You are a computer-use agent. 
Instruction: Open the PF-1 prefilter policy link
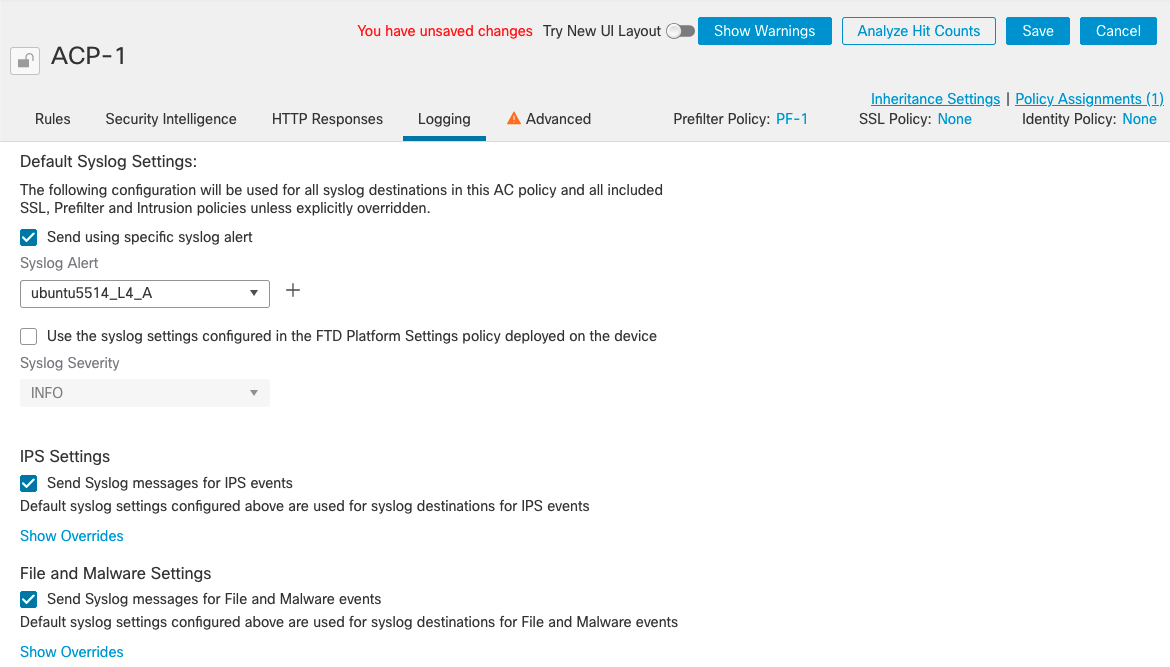point(792,119)
